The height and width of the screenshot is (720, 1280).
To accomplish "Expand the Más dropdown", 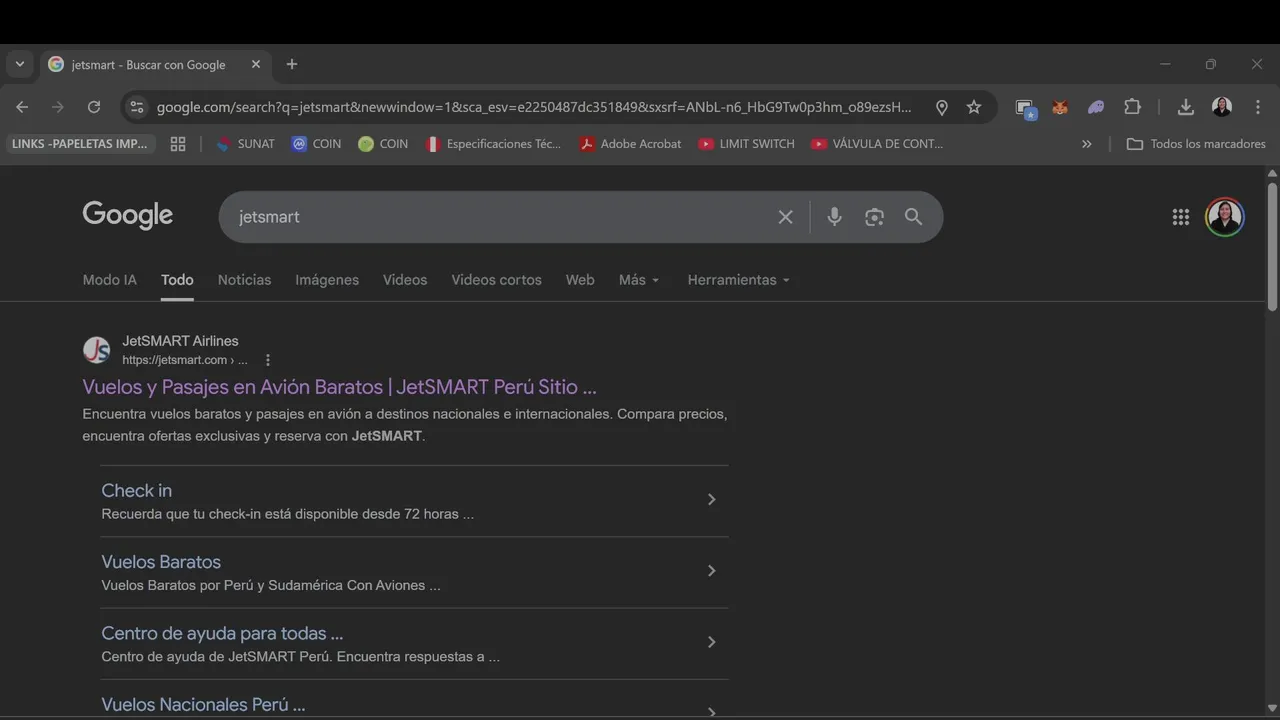I will 639,280.
